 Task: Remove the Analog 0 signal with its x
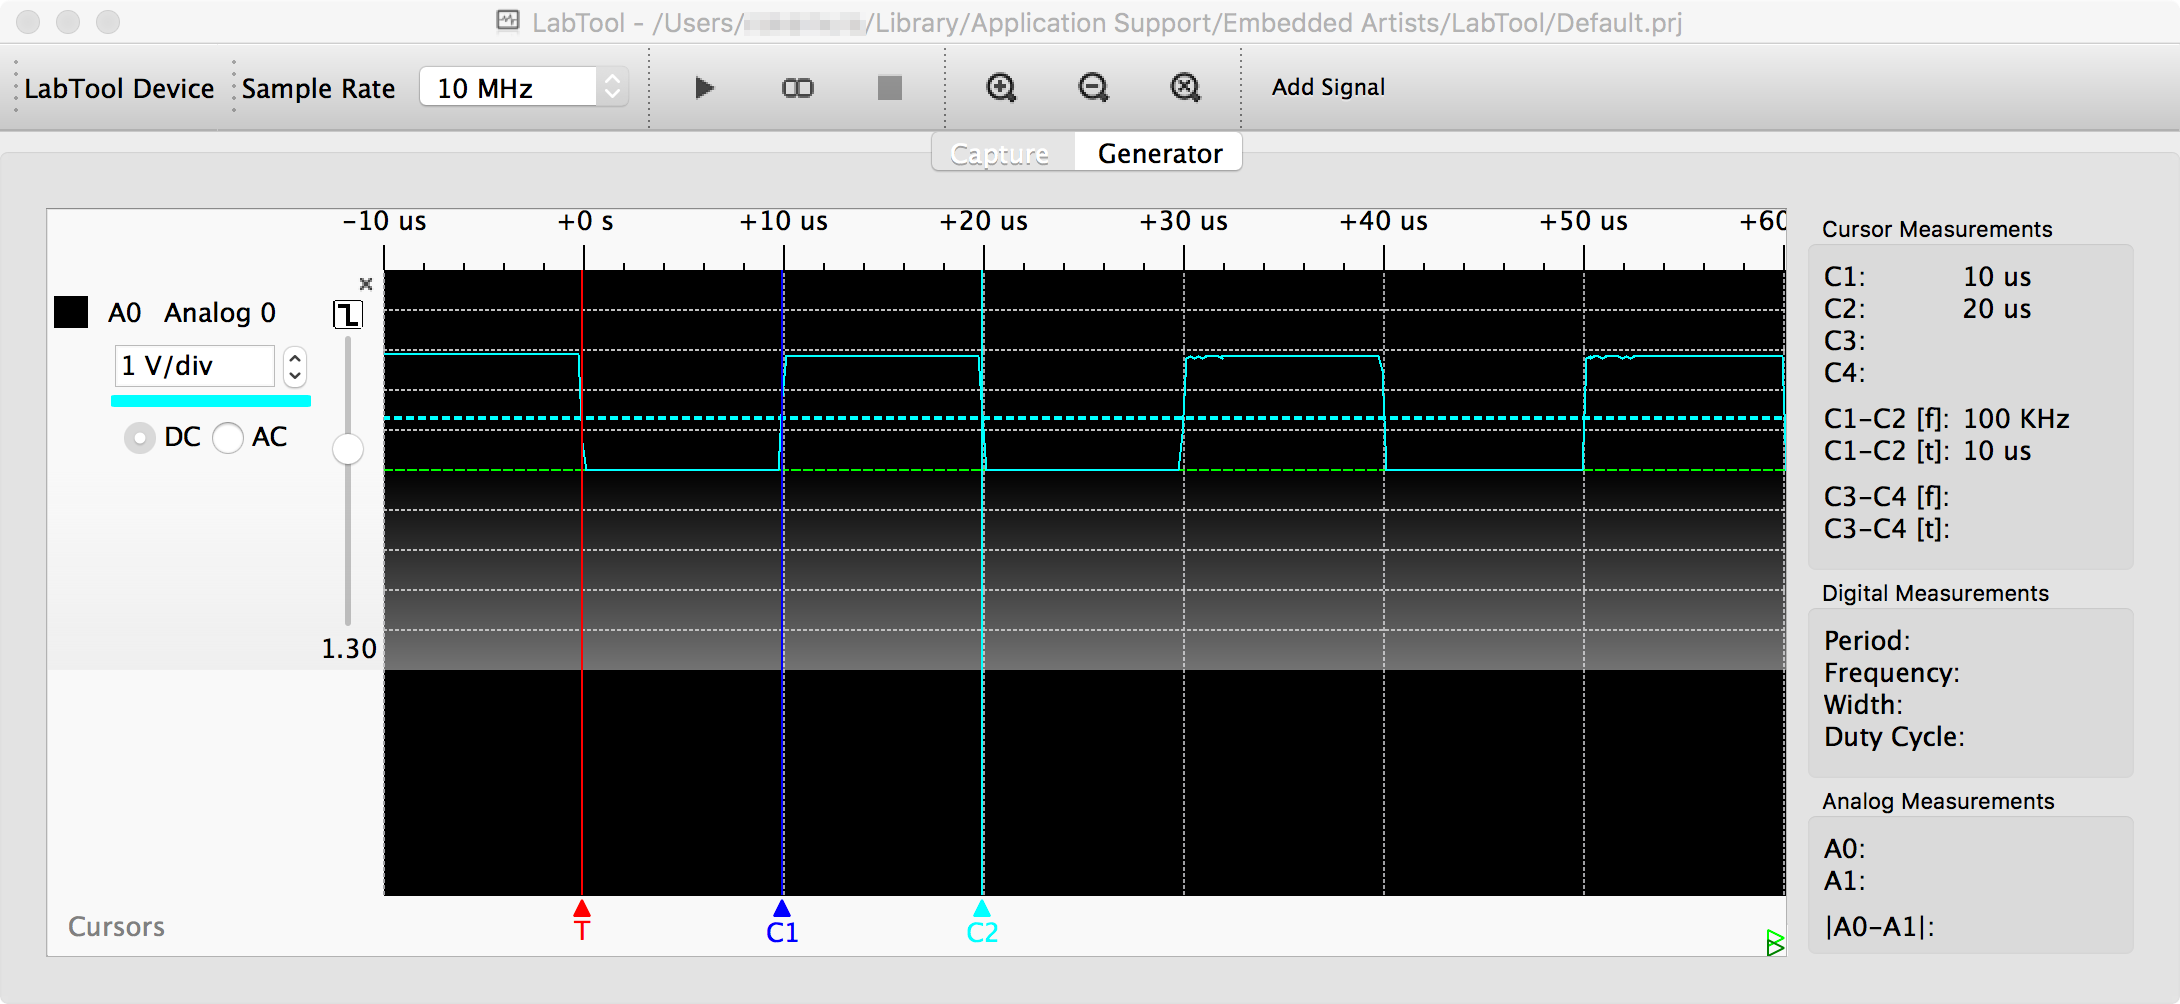(x=366, y=284)
